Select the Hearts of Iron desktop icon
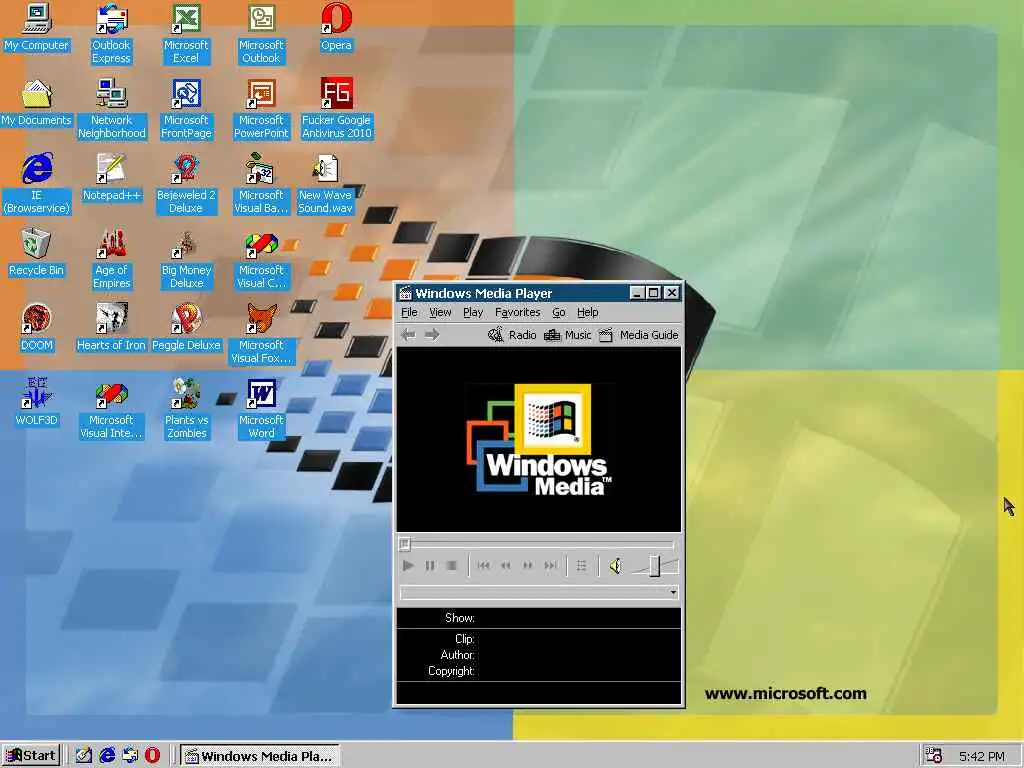The image size is (1024, 768). [x=111, y=328]
